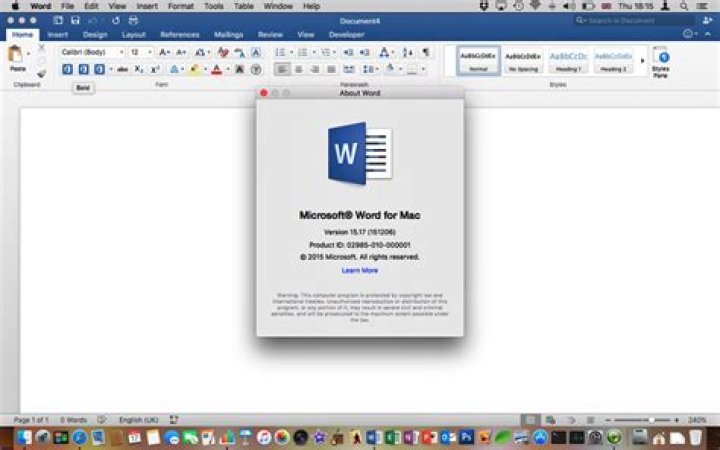Click the spell check icon in status bar

(101, 420)
